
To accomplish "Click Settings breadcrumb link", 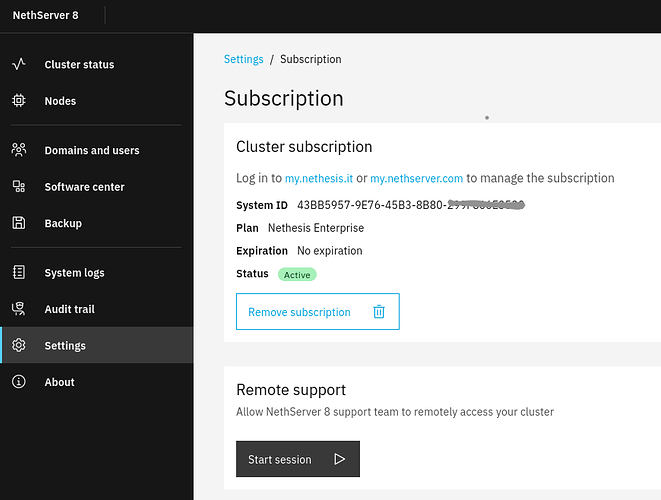I will [243, 59].
